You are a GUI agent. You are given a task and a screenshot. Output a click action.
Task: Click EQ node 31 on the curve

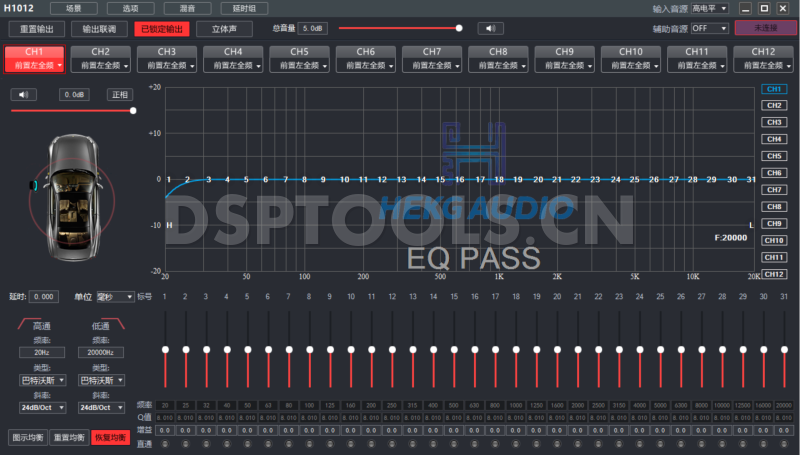[751, 180]
